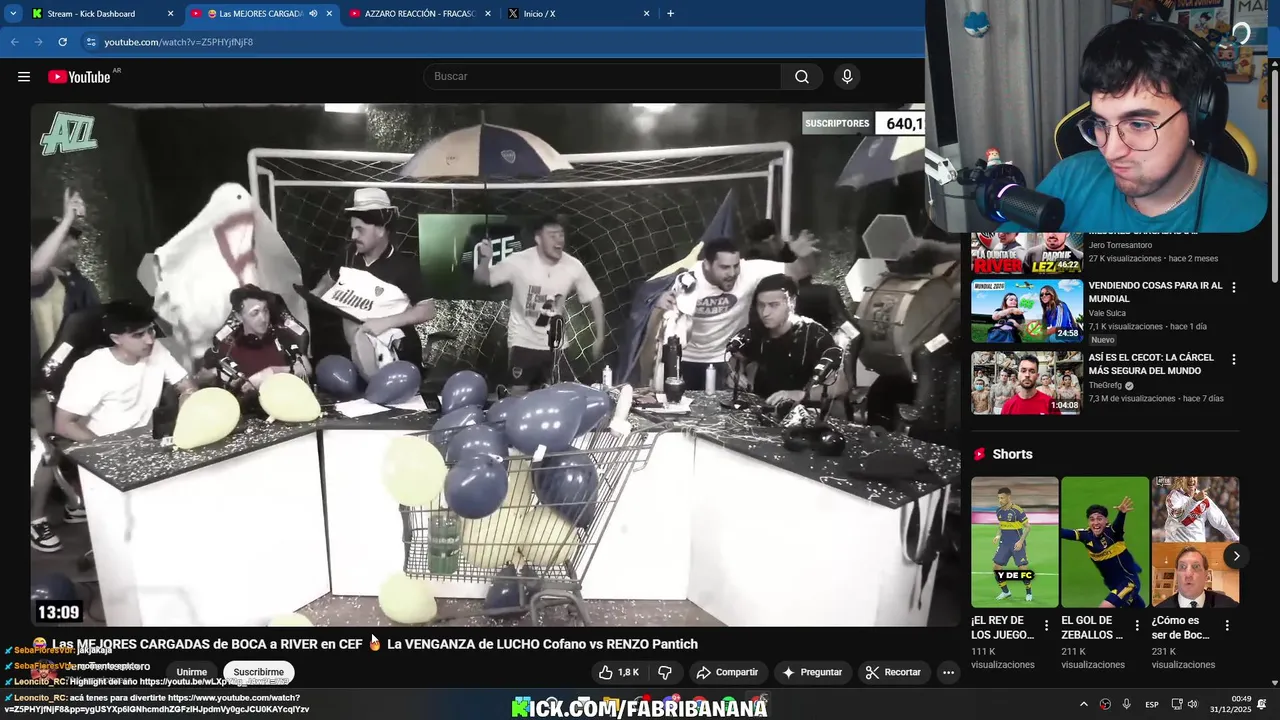The width and height of the screenshot is (1280, 720).
Task: Open options menu for VENDIENDO COSAS video
Action: (x=1233, y=287)
